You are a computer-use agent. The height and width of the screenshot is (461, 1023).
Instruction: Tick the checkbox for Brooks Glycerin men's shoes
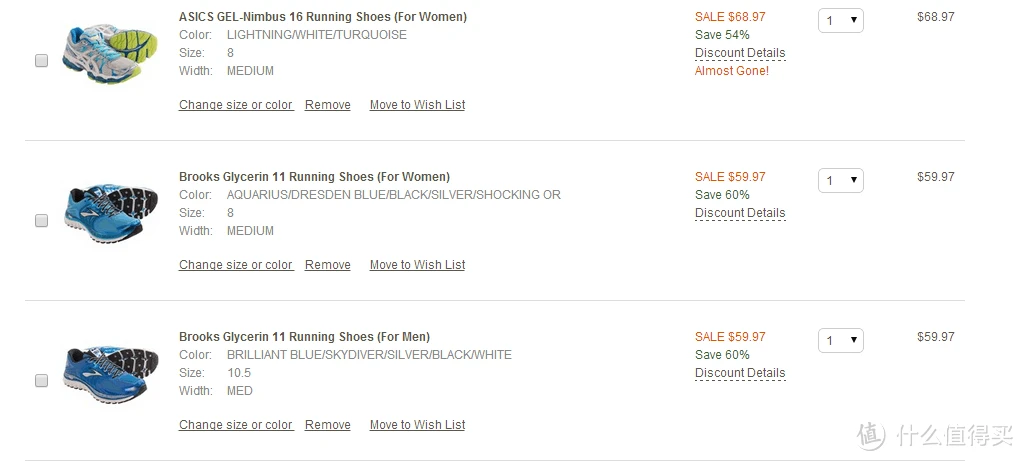[41, 380]
